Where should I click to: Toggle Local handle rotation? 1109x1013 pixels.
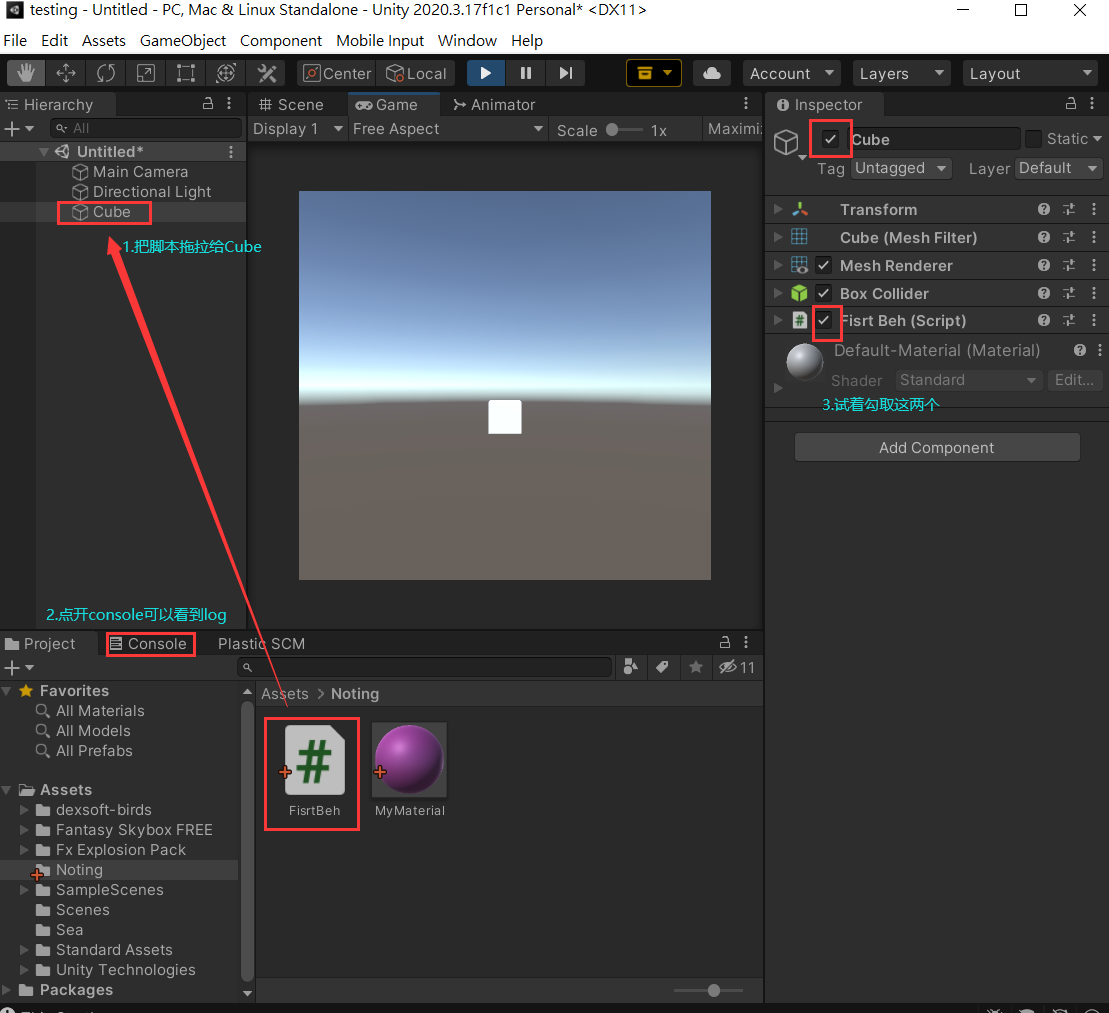[x=417, y=73]
